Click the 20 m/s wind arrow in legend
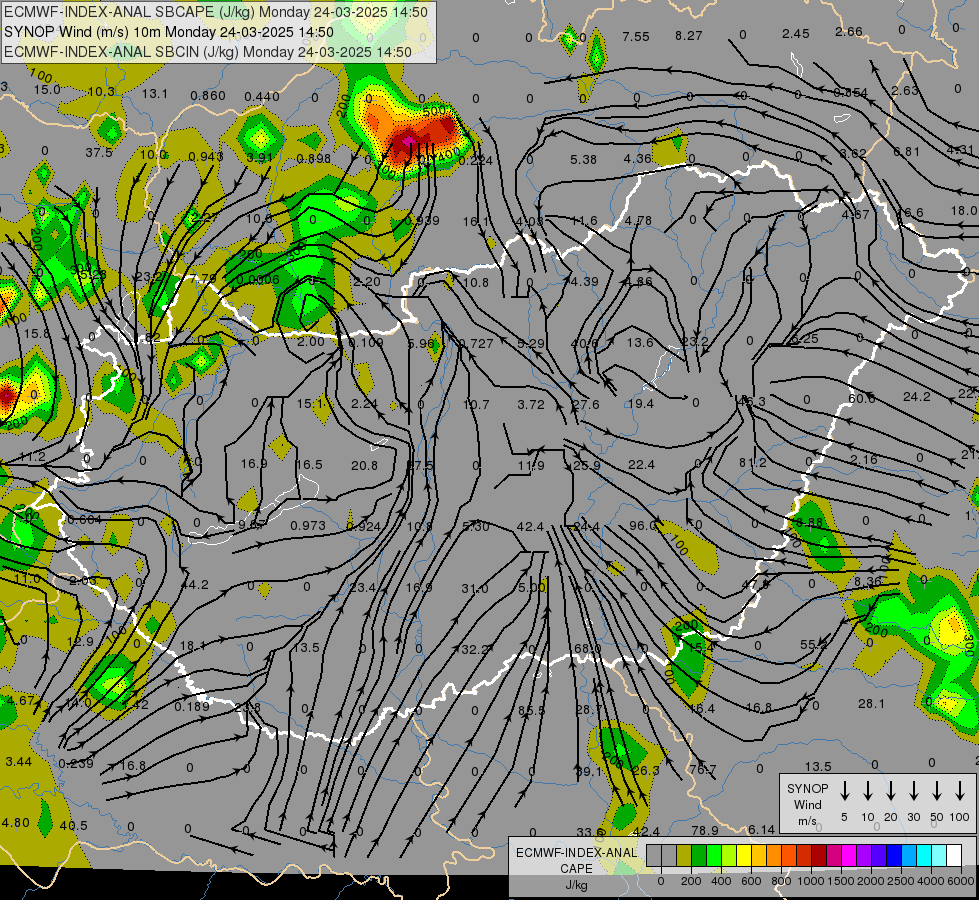The image size is (979, 900). click(890, 791)
